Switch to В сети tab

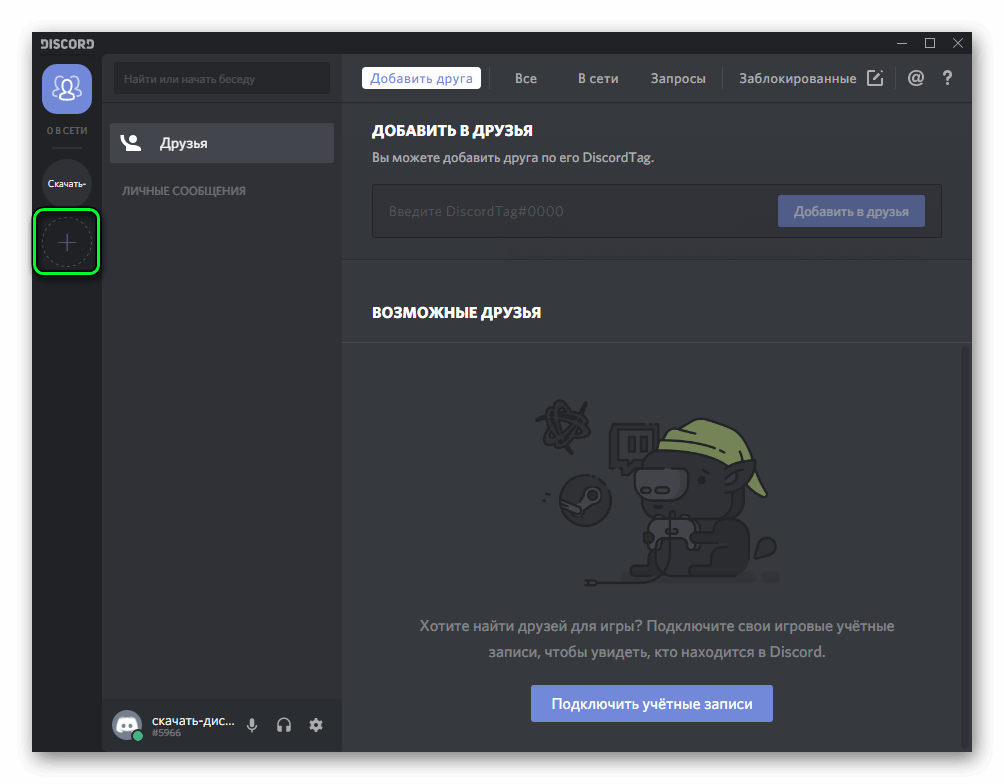[x=598, y=78]
